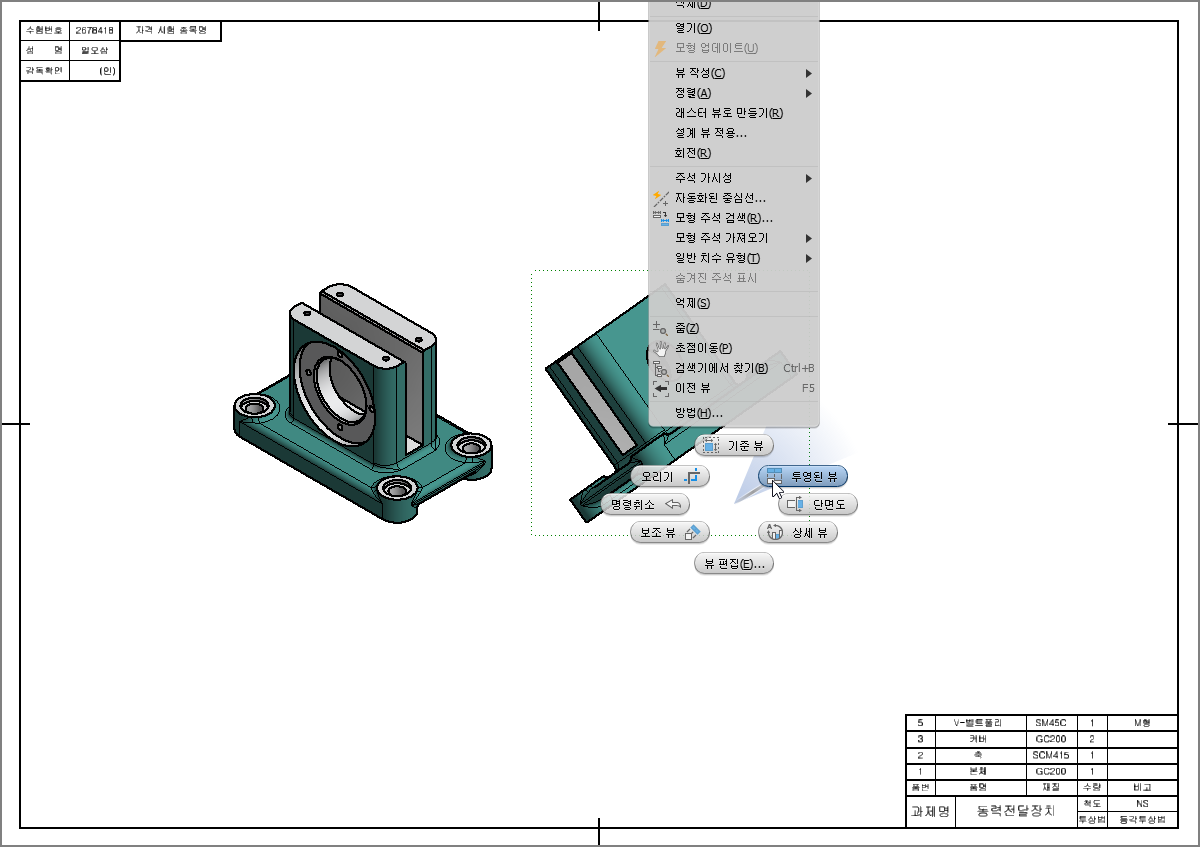Click the 수험번호 label cell

coord(44,30)
